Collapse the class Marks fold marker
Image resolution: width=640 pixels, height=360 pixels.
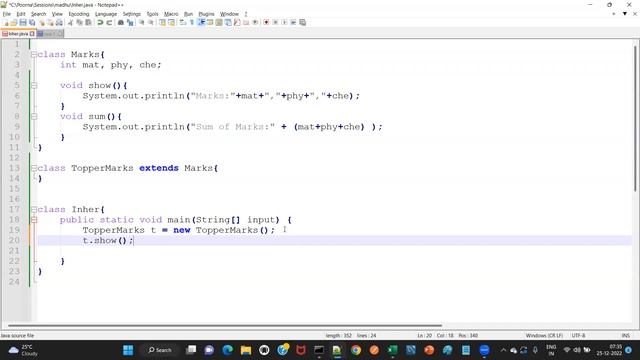(34, 55)
